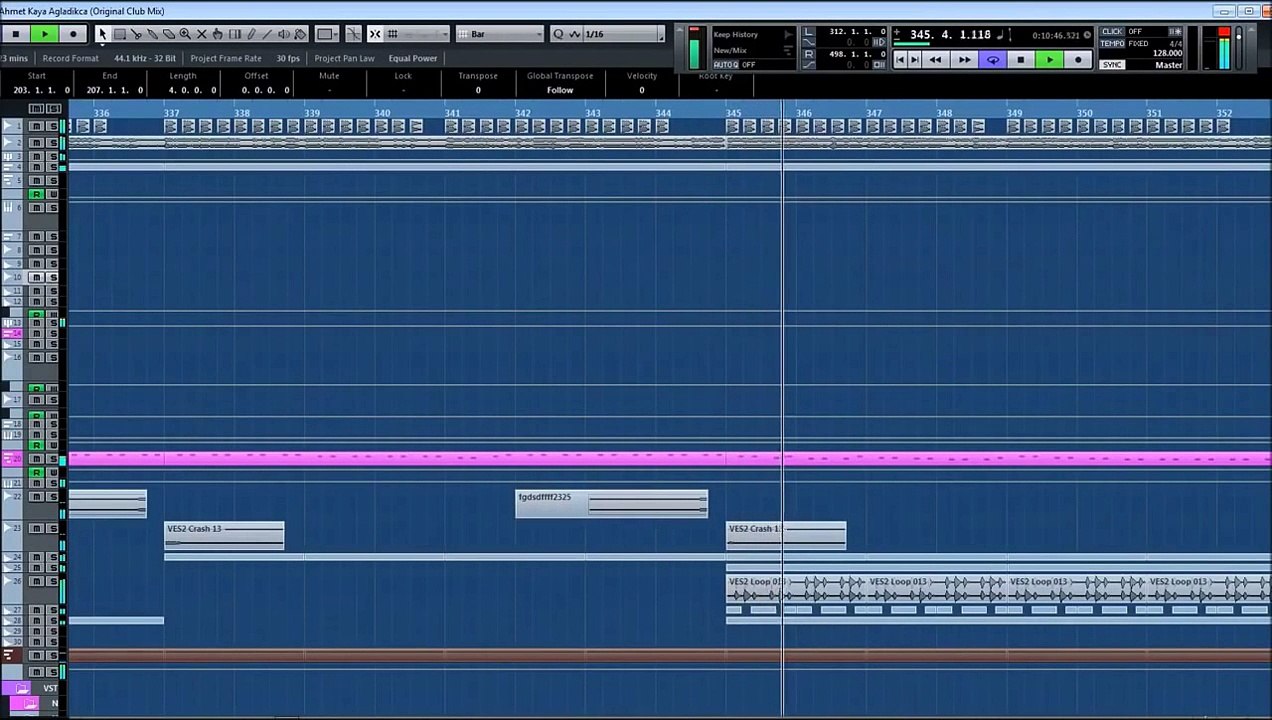Solo track 1 with its S button
The image size is (1272, 720).
52,126
